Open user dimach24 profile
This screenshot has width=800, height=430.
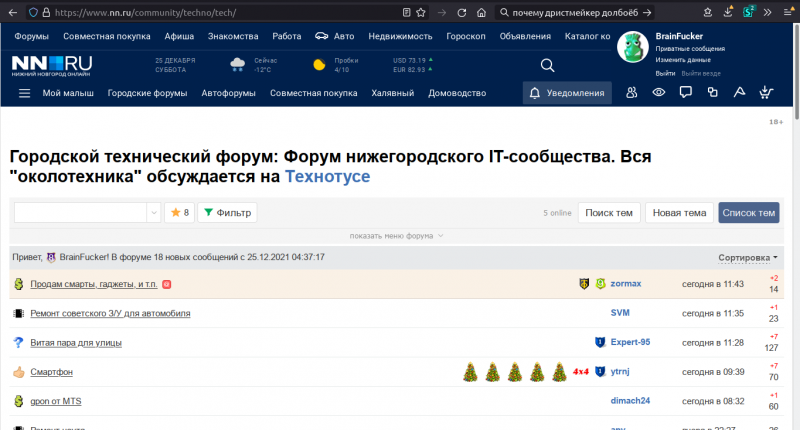click(631, 401)
